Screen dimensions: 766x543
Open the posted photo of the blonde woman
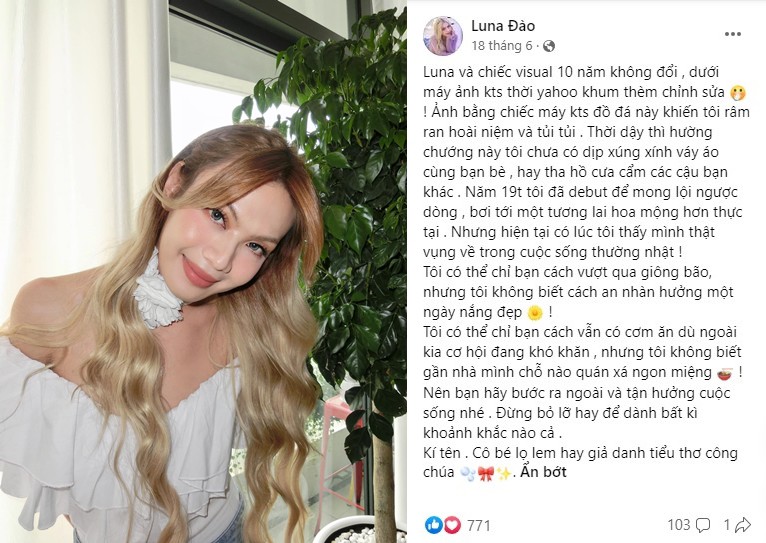pos(203,272)
